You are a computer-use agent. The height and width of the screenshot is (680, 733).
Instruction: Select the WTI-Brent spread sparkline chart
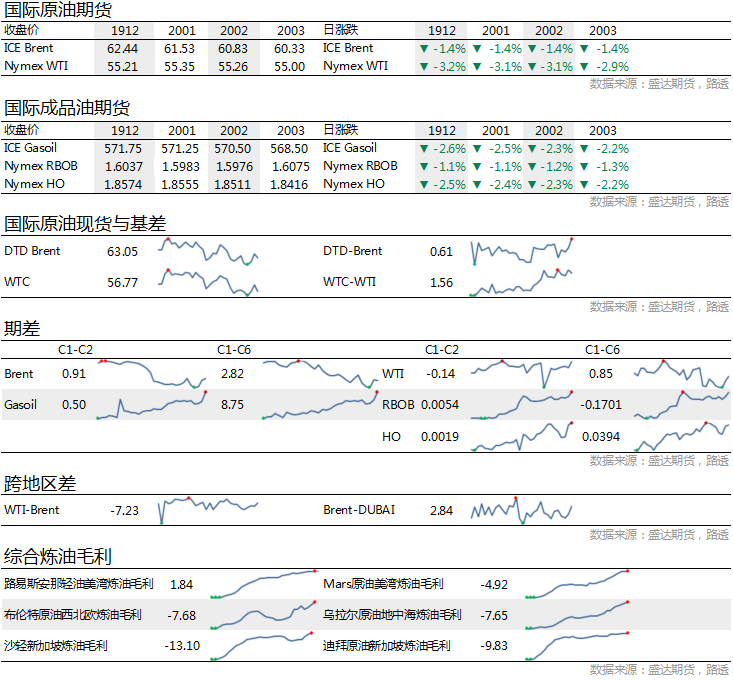pos(208,510)
